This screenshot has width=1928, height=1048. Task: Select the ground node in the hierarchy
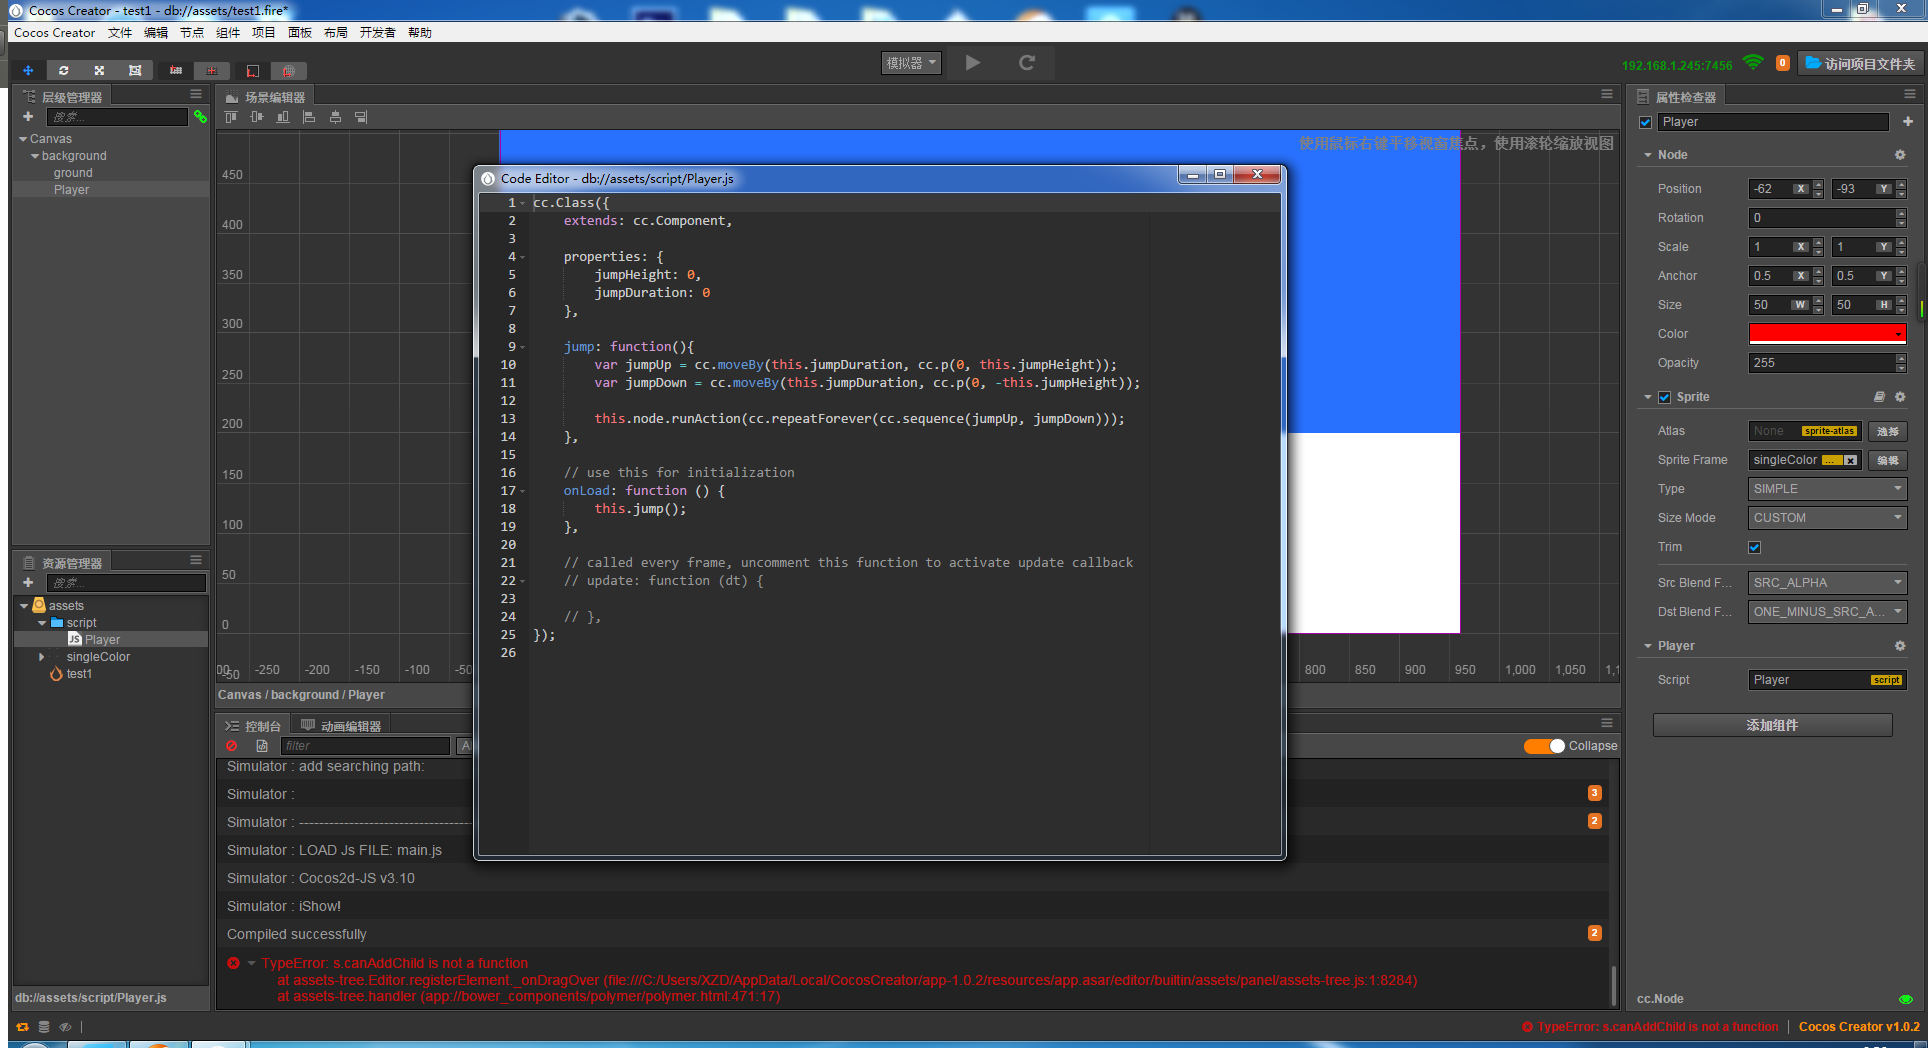click(73, 173)
